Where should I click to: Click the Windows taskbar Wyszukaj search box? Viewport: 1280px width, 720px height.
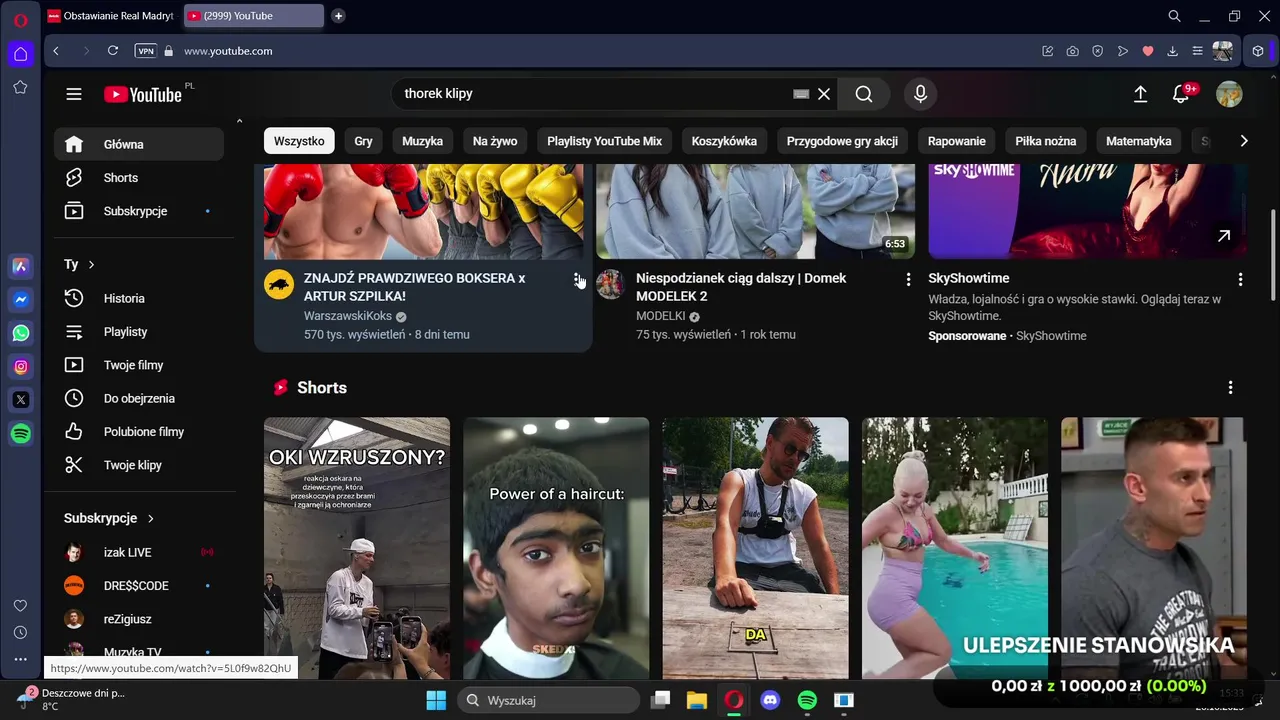[549, 700]
